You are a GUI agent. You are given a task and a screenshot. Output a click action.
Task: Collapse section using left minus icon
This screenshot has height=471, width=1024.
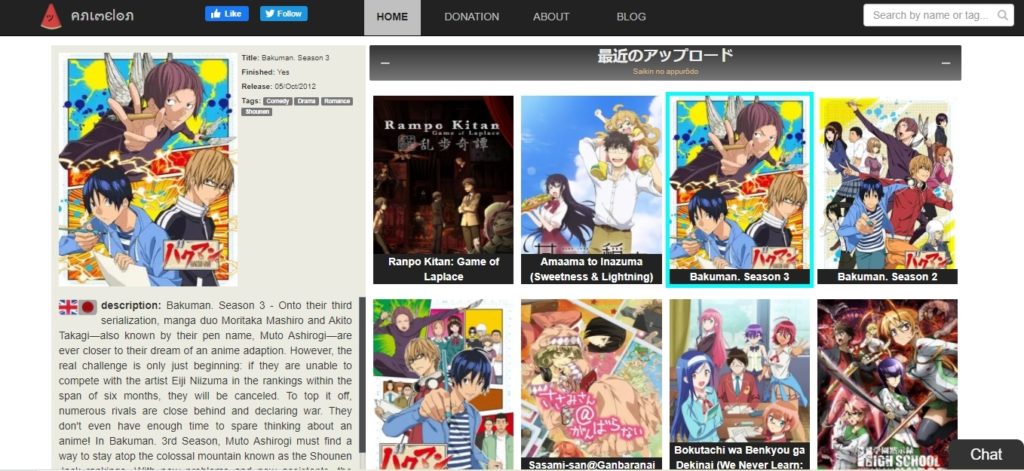click(x=385, y=63)
